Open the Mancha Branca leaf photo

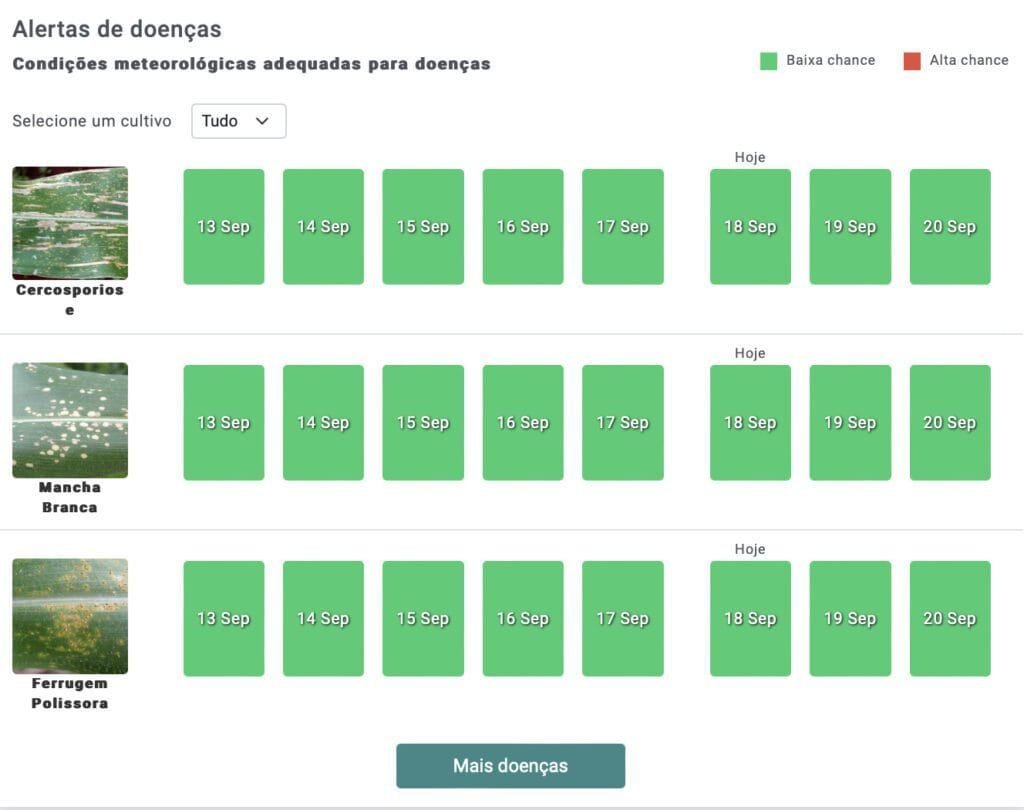pos(70,420)
